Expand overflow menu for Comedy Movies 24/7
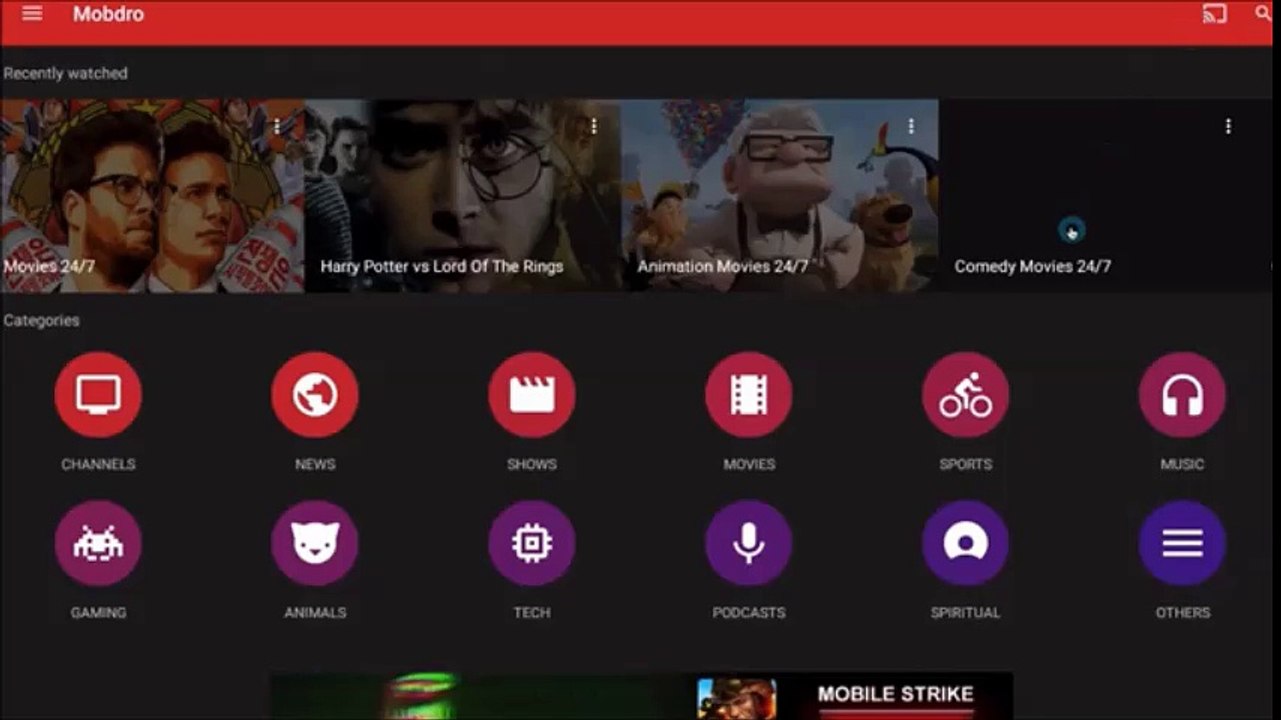This screenshot has width=1281, height=720. tap(1228, 126)
